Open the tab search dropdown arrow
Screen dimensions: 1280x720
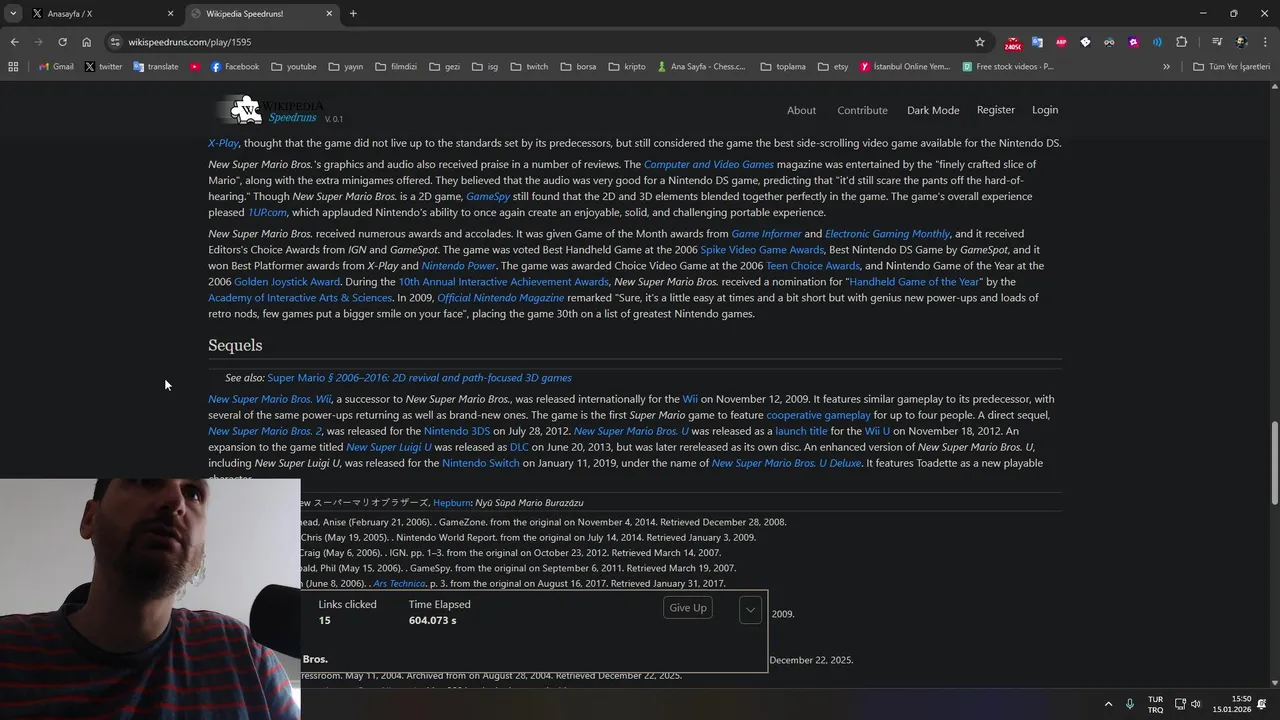(13, 13)
